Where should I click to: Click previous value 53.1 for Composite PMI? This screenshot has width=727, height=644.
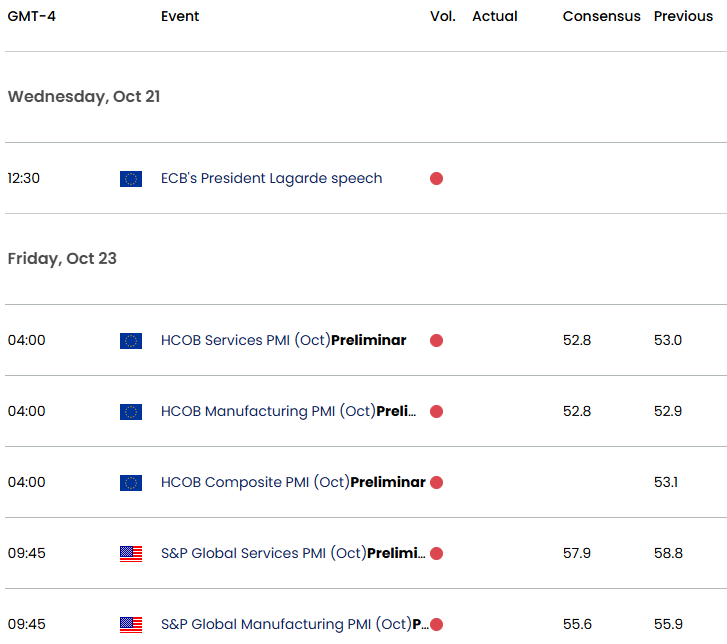666,482
